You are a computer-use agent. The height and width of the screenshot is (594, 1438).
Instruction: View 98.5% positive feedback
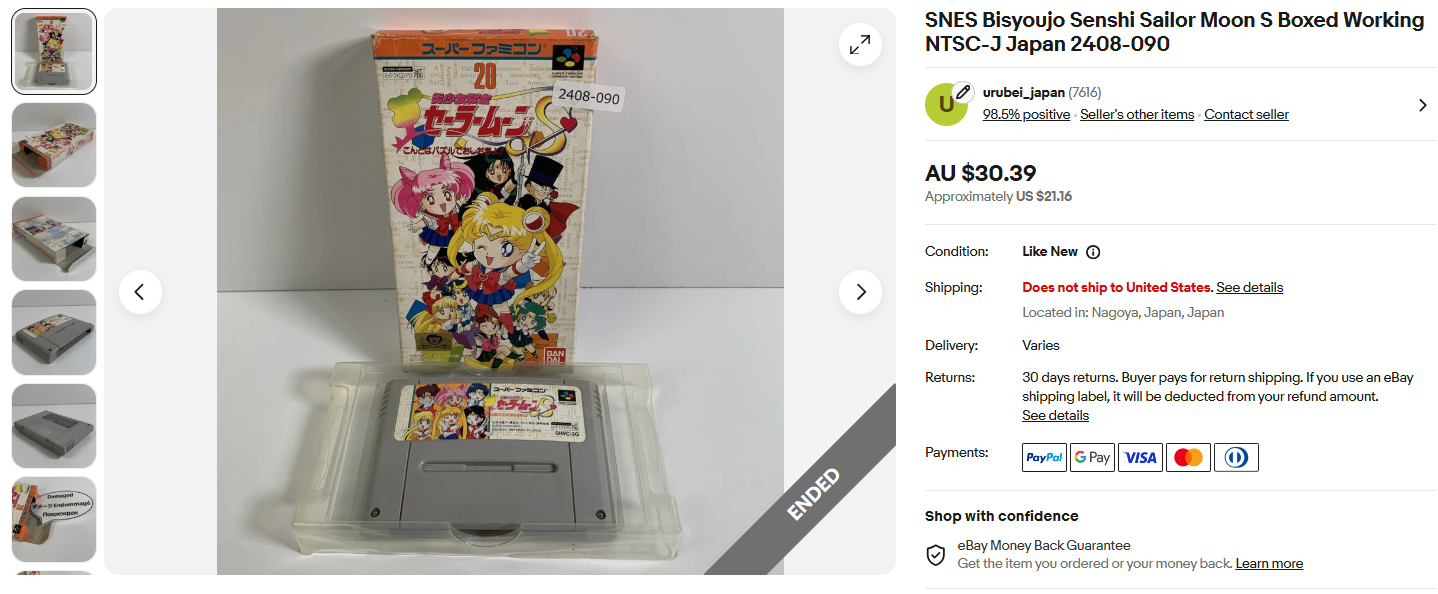point(1026,115)
